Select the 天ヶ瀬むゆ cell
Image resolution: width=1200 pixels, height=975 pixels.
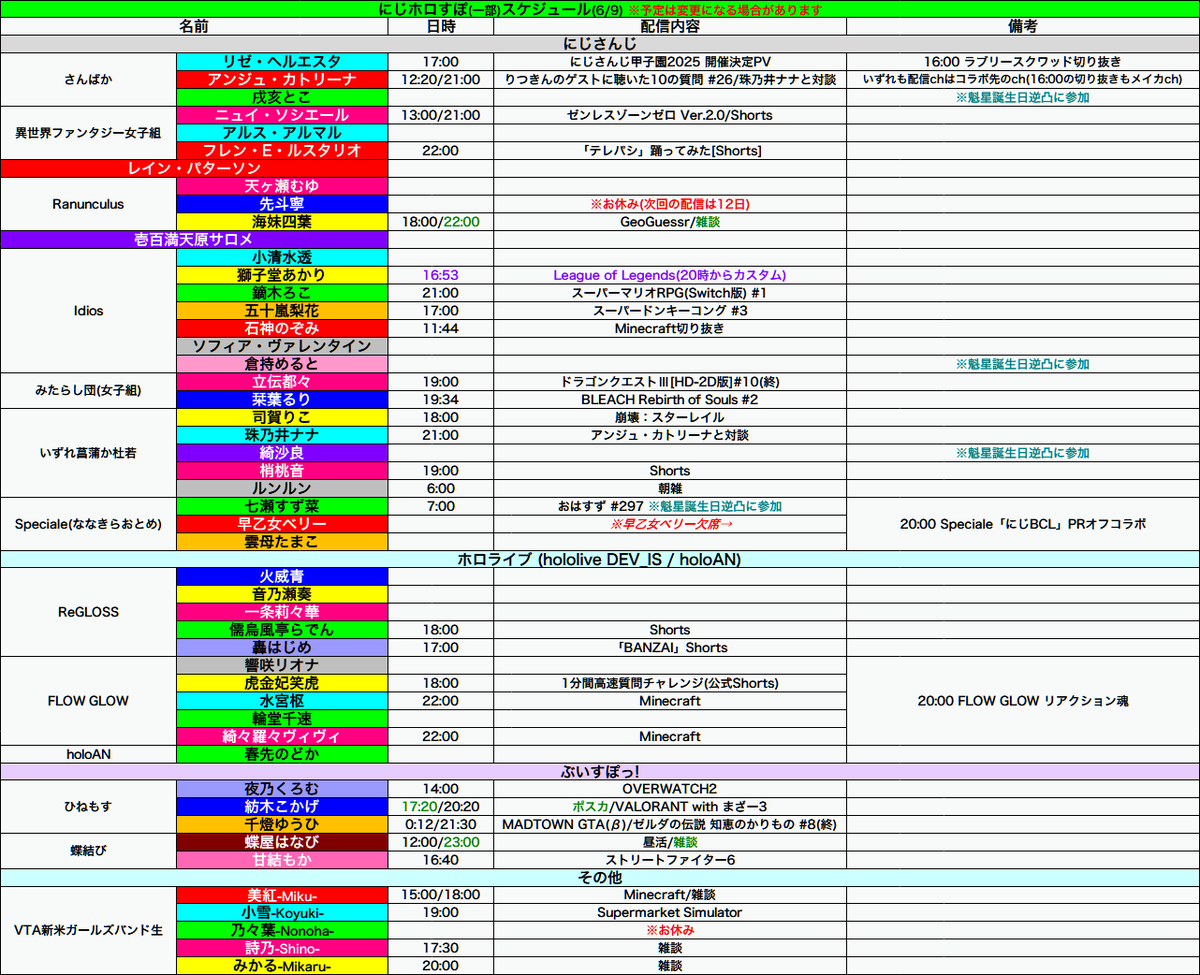tap(282, 186)
